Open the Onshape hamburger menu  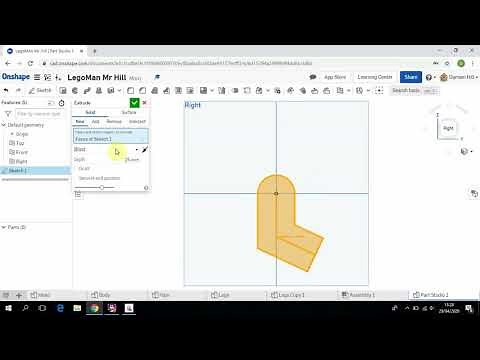(x=37, y=77)
